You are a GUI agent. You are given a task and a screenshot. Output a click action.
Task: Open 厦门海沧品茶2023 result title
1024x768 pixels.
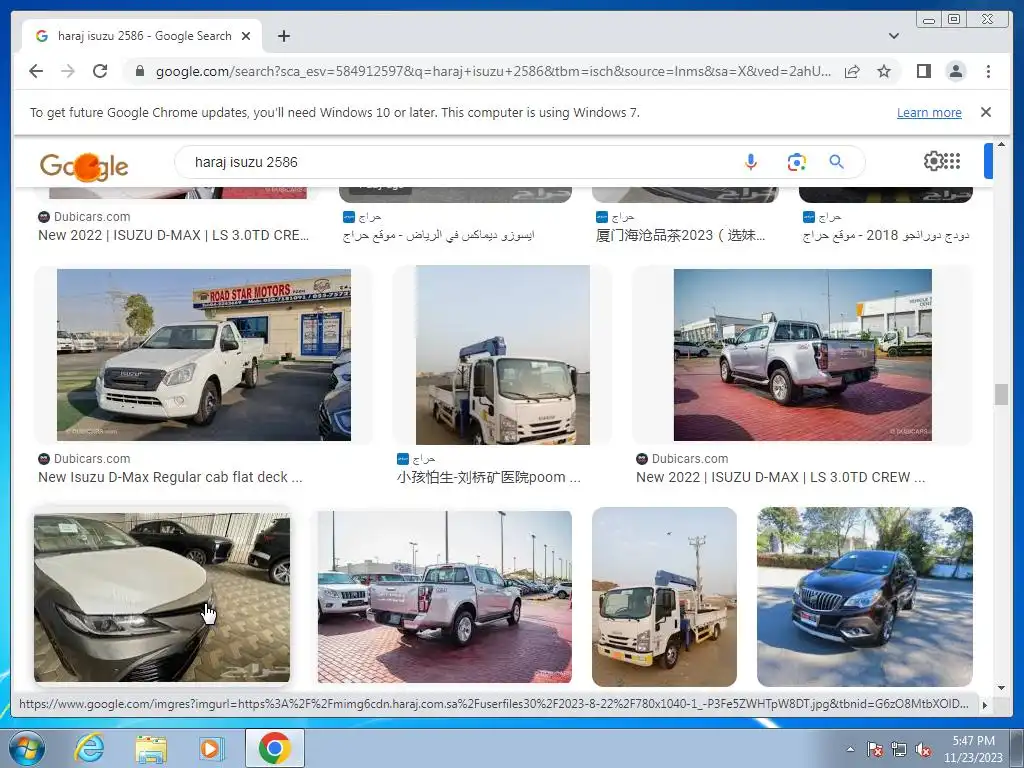(680, 235)
